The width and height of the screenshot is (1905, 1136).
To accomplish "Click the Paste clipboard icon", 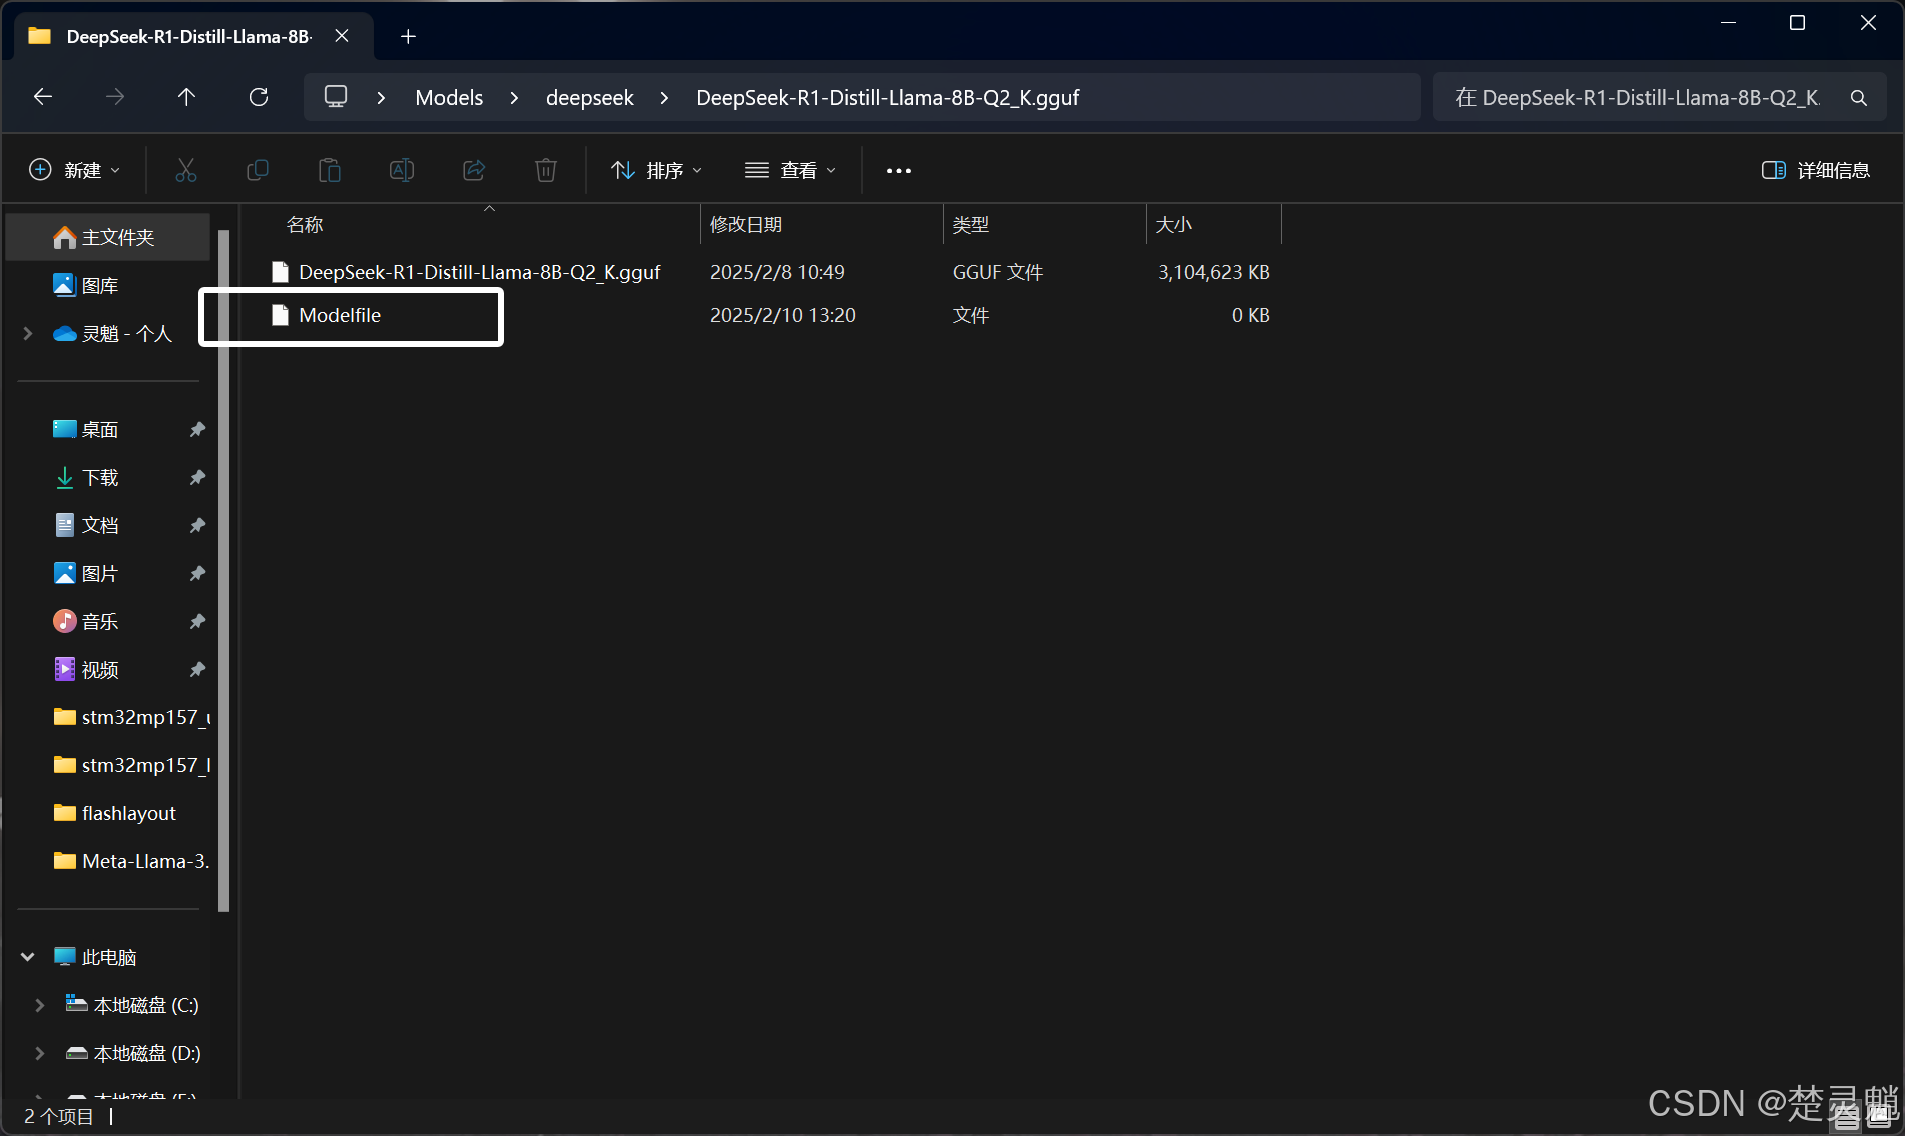I will tap(330, 170).
